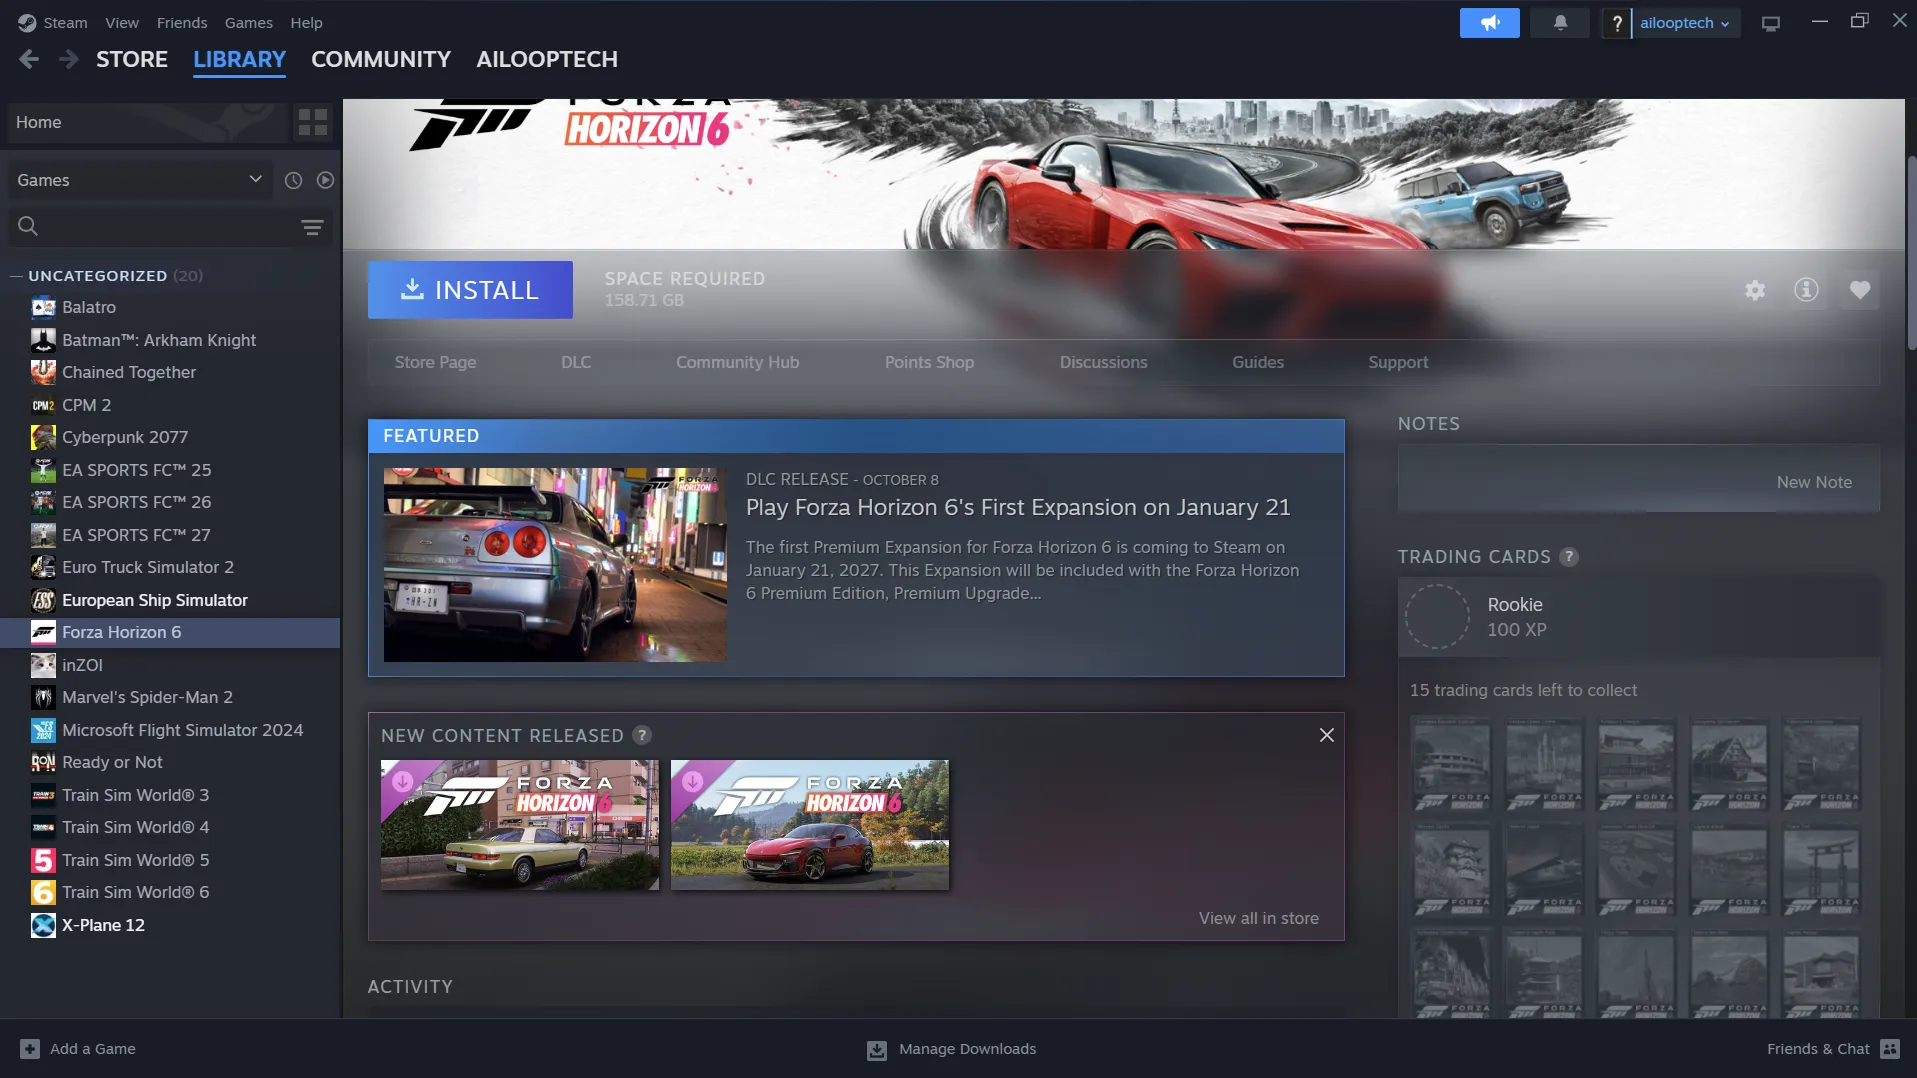The width and height of the screenshot is (1917, 1078).
Task: Open Friends & Chat
Action: tap(1832, 1049)
